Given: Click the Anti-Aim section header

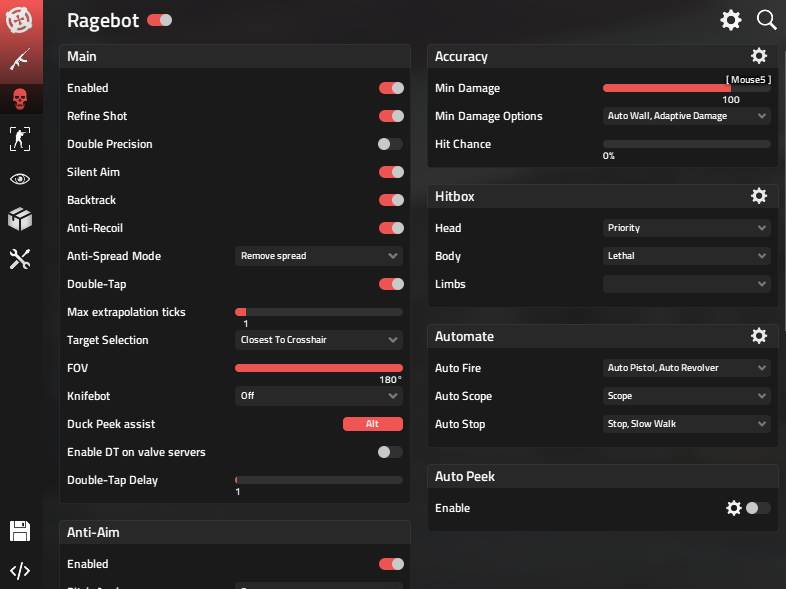Looking at the screenshot, I should pos(235,532).
